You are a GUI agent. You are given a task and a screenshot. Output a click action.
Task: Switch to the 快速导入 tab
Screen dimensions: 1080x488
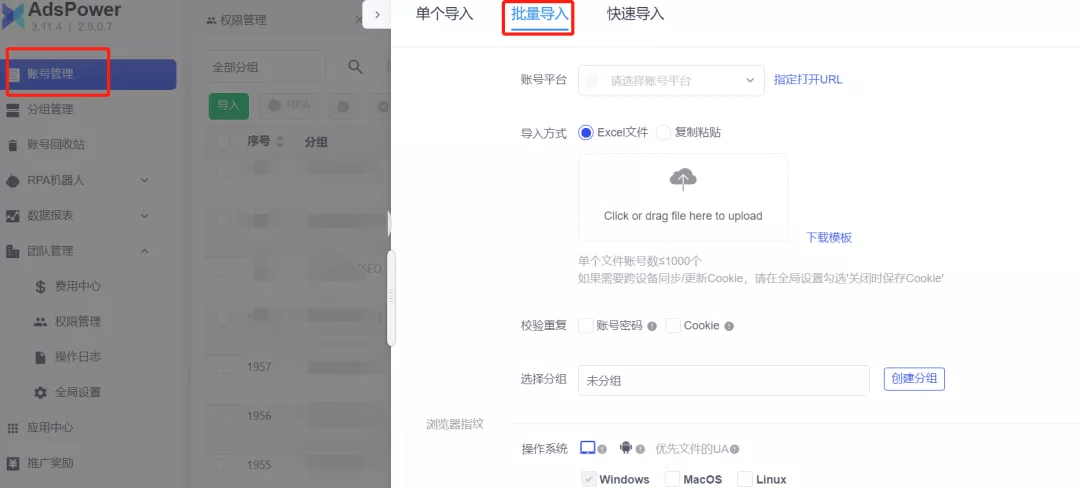[636, 14]
